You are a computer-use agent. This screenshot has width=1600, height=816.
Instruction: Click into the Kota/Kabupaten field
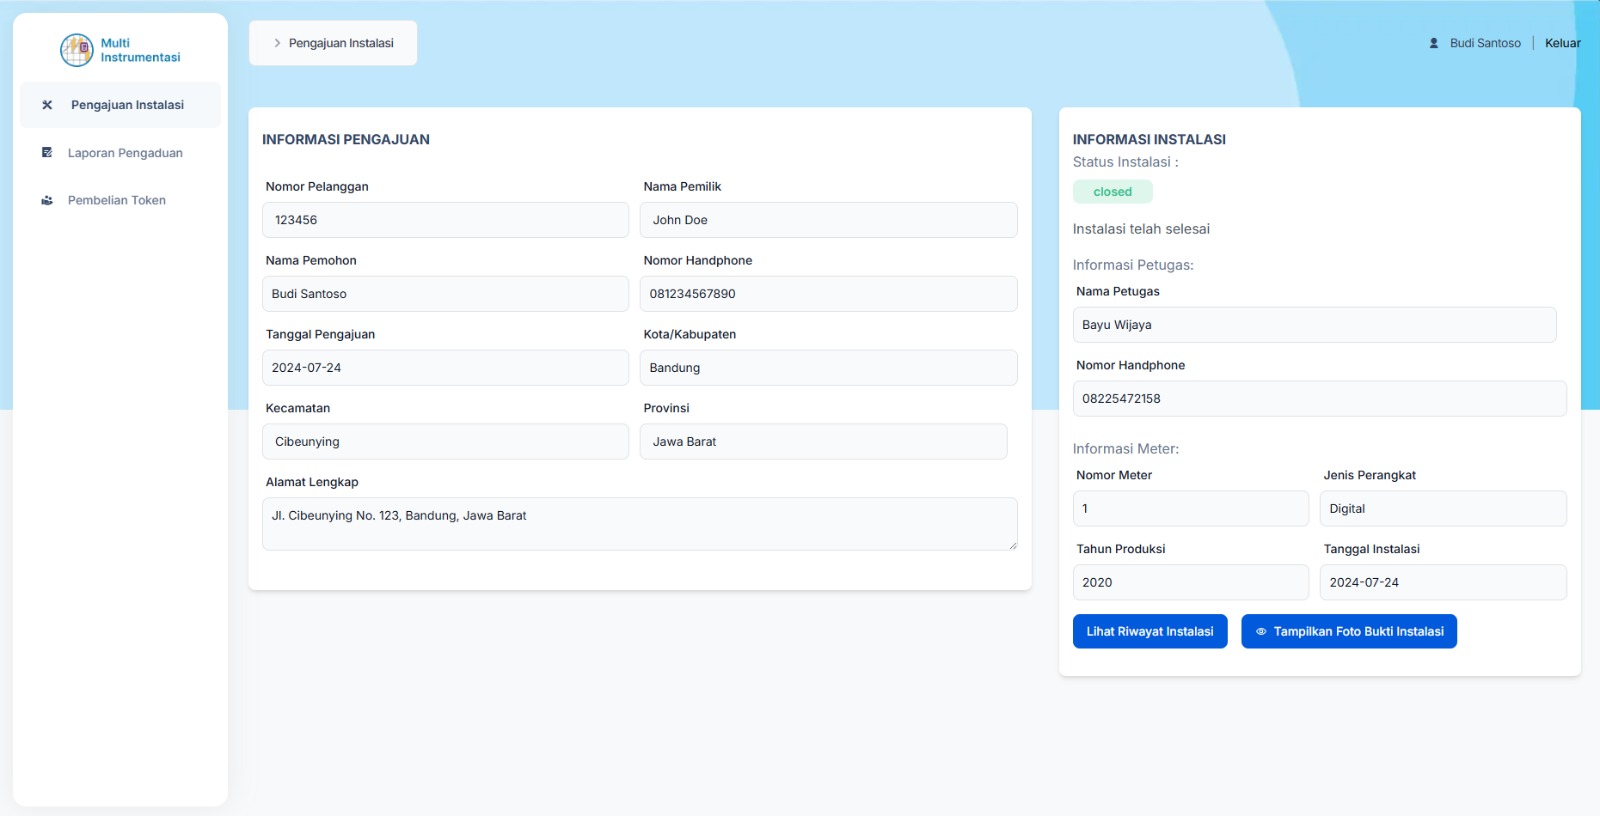tap(828, 368)
